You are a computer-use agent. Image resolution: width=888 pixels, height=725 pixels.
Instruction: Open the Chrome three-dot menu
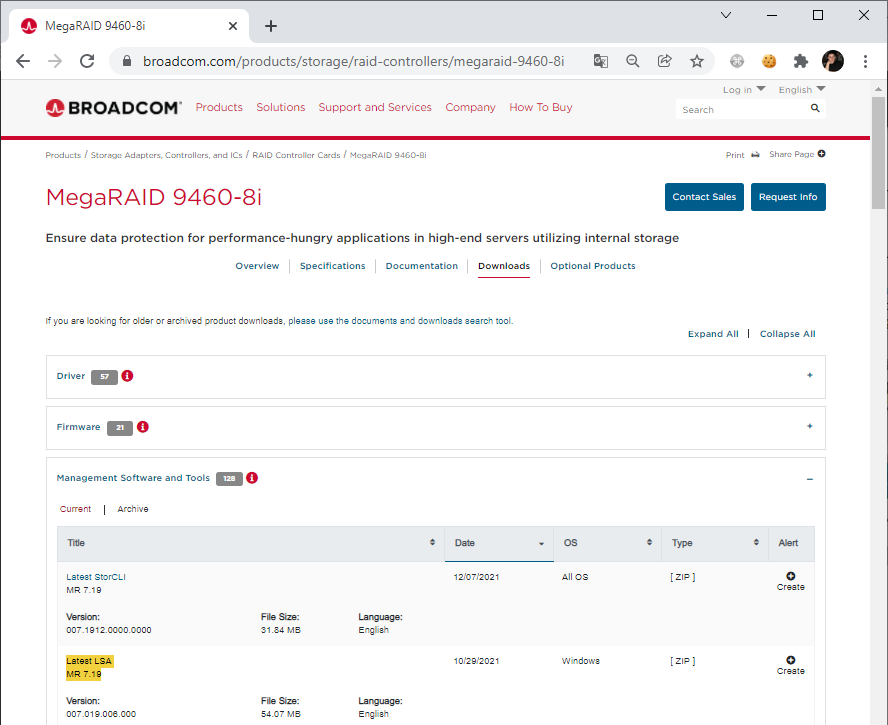click(x=865, y=61)
